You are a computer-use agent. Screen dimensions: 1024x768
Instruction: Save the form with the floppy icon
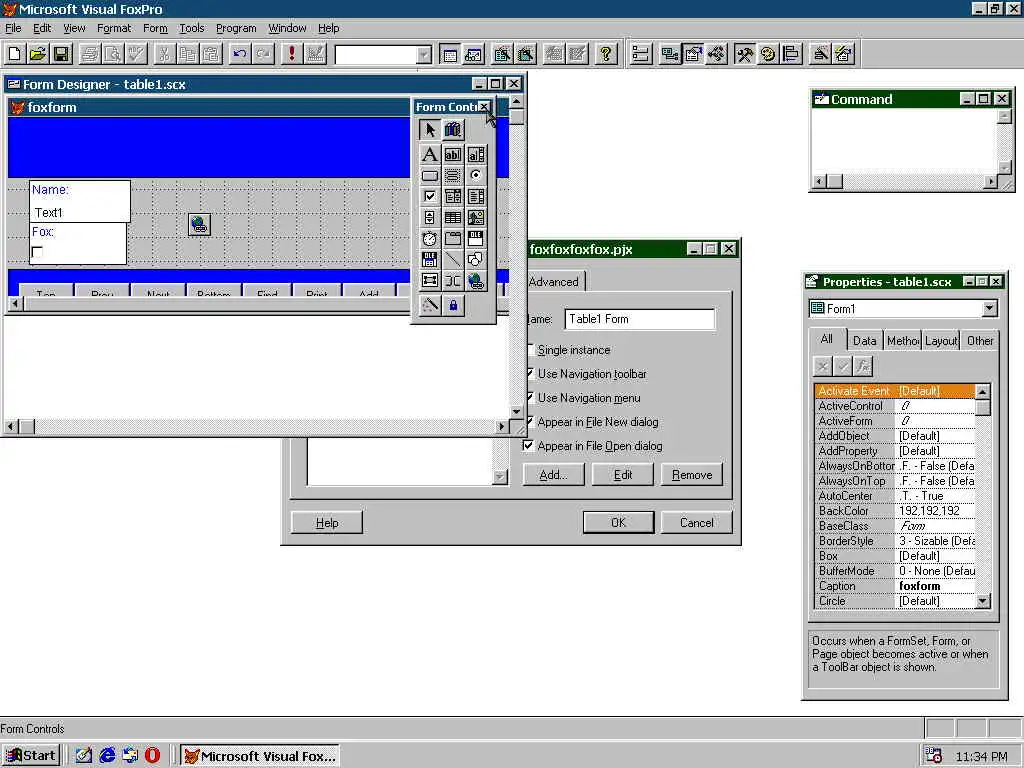point(61,54)
